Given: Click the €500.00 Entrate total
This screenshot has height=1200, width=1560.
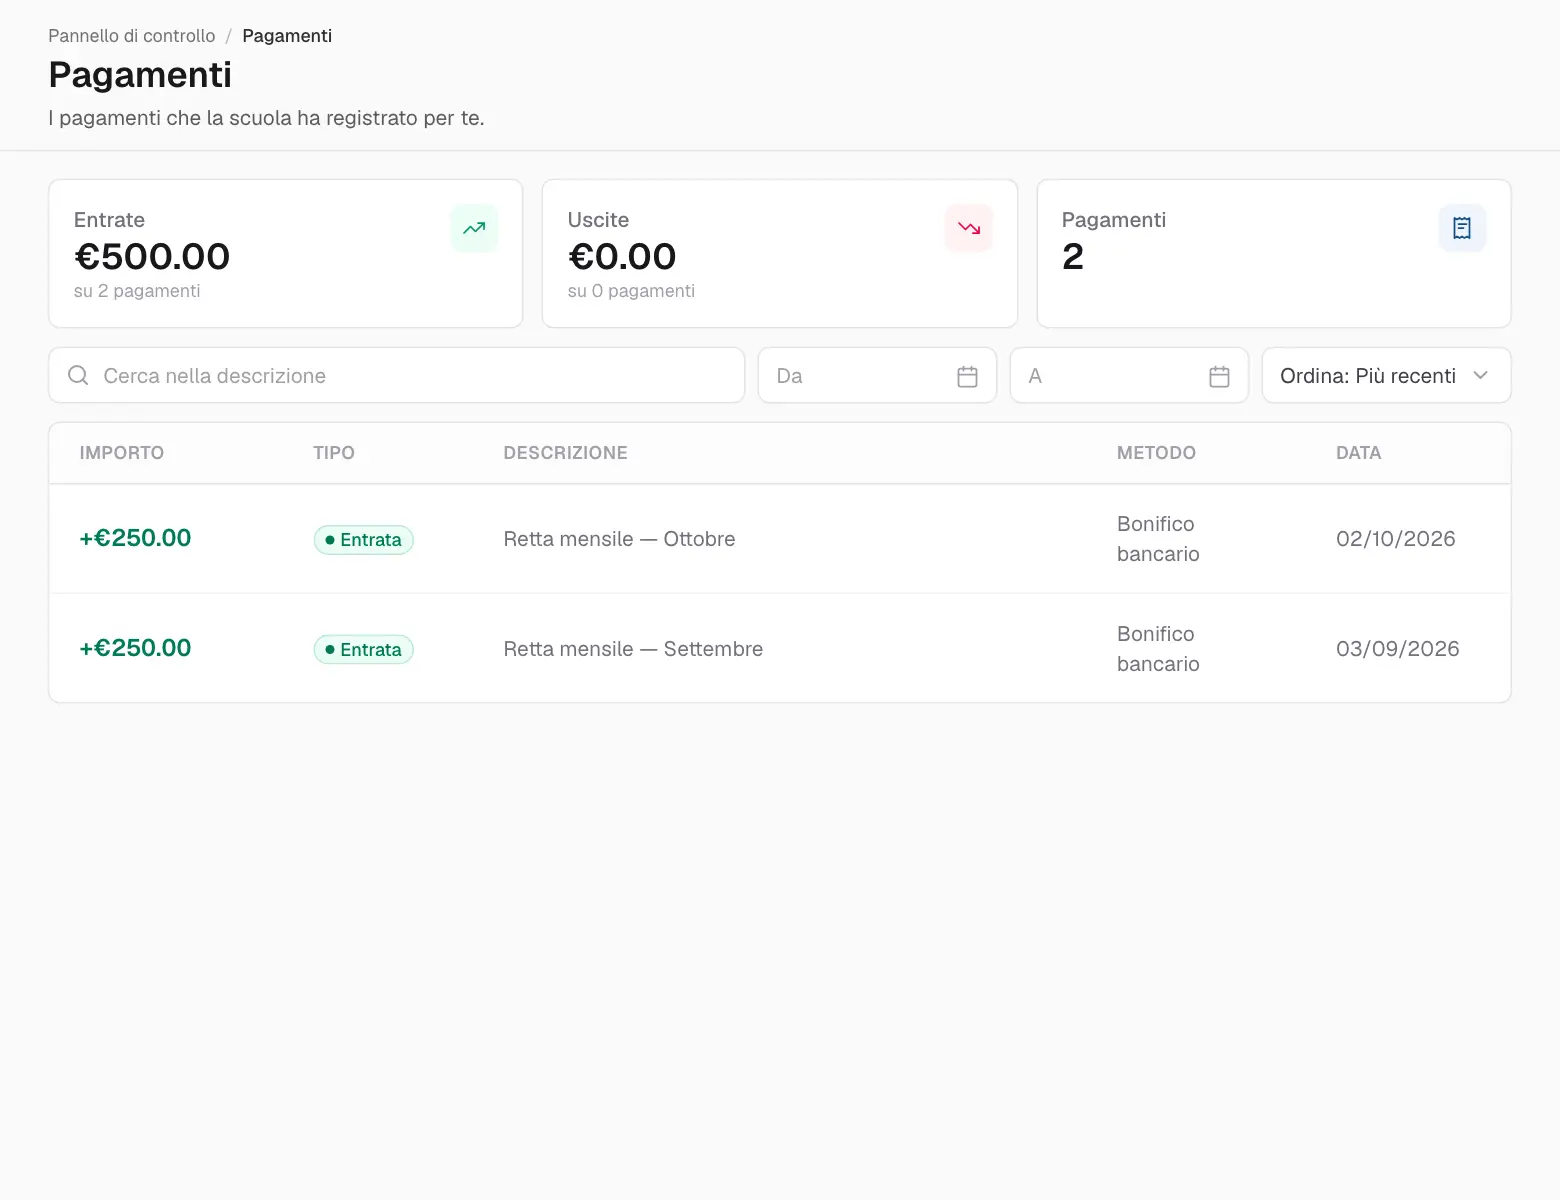Looking at the screenshot, I should 152,257.
